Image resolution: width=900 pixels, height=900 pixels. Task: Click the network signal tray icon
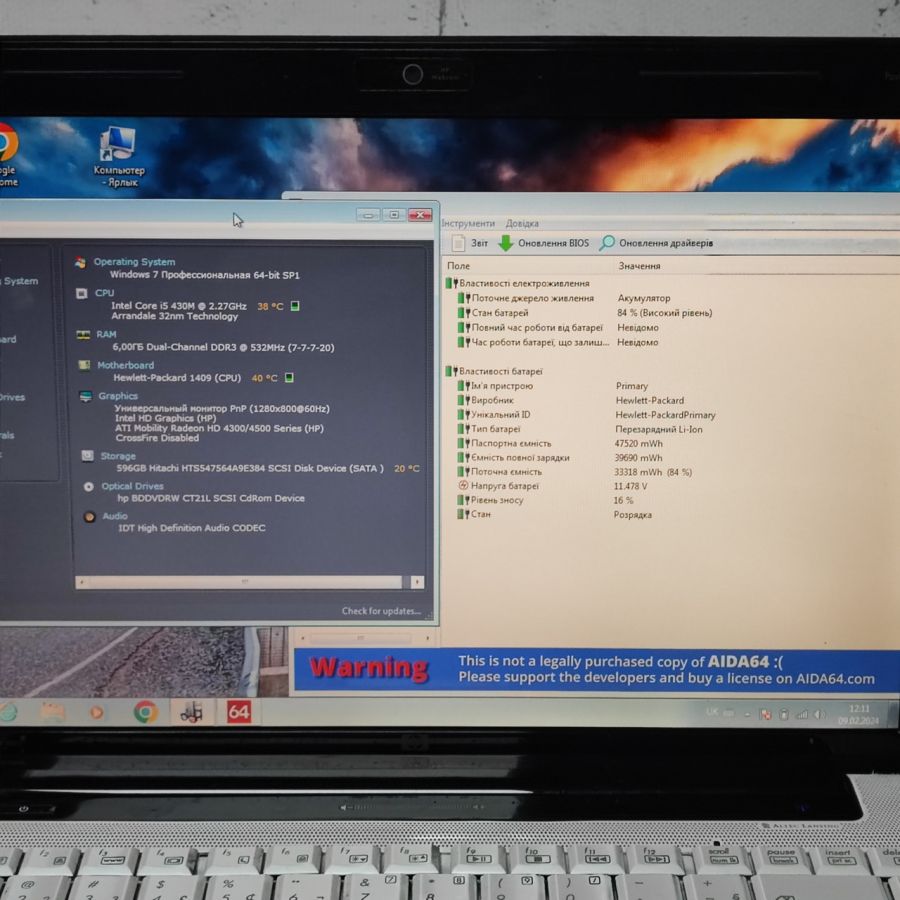(802, 714)
